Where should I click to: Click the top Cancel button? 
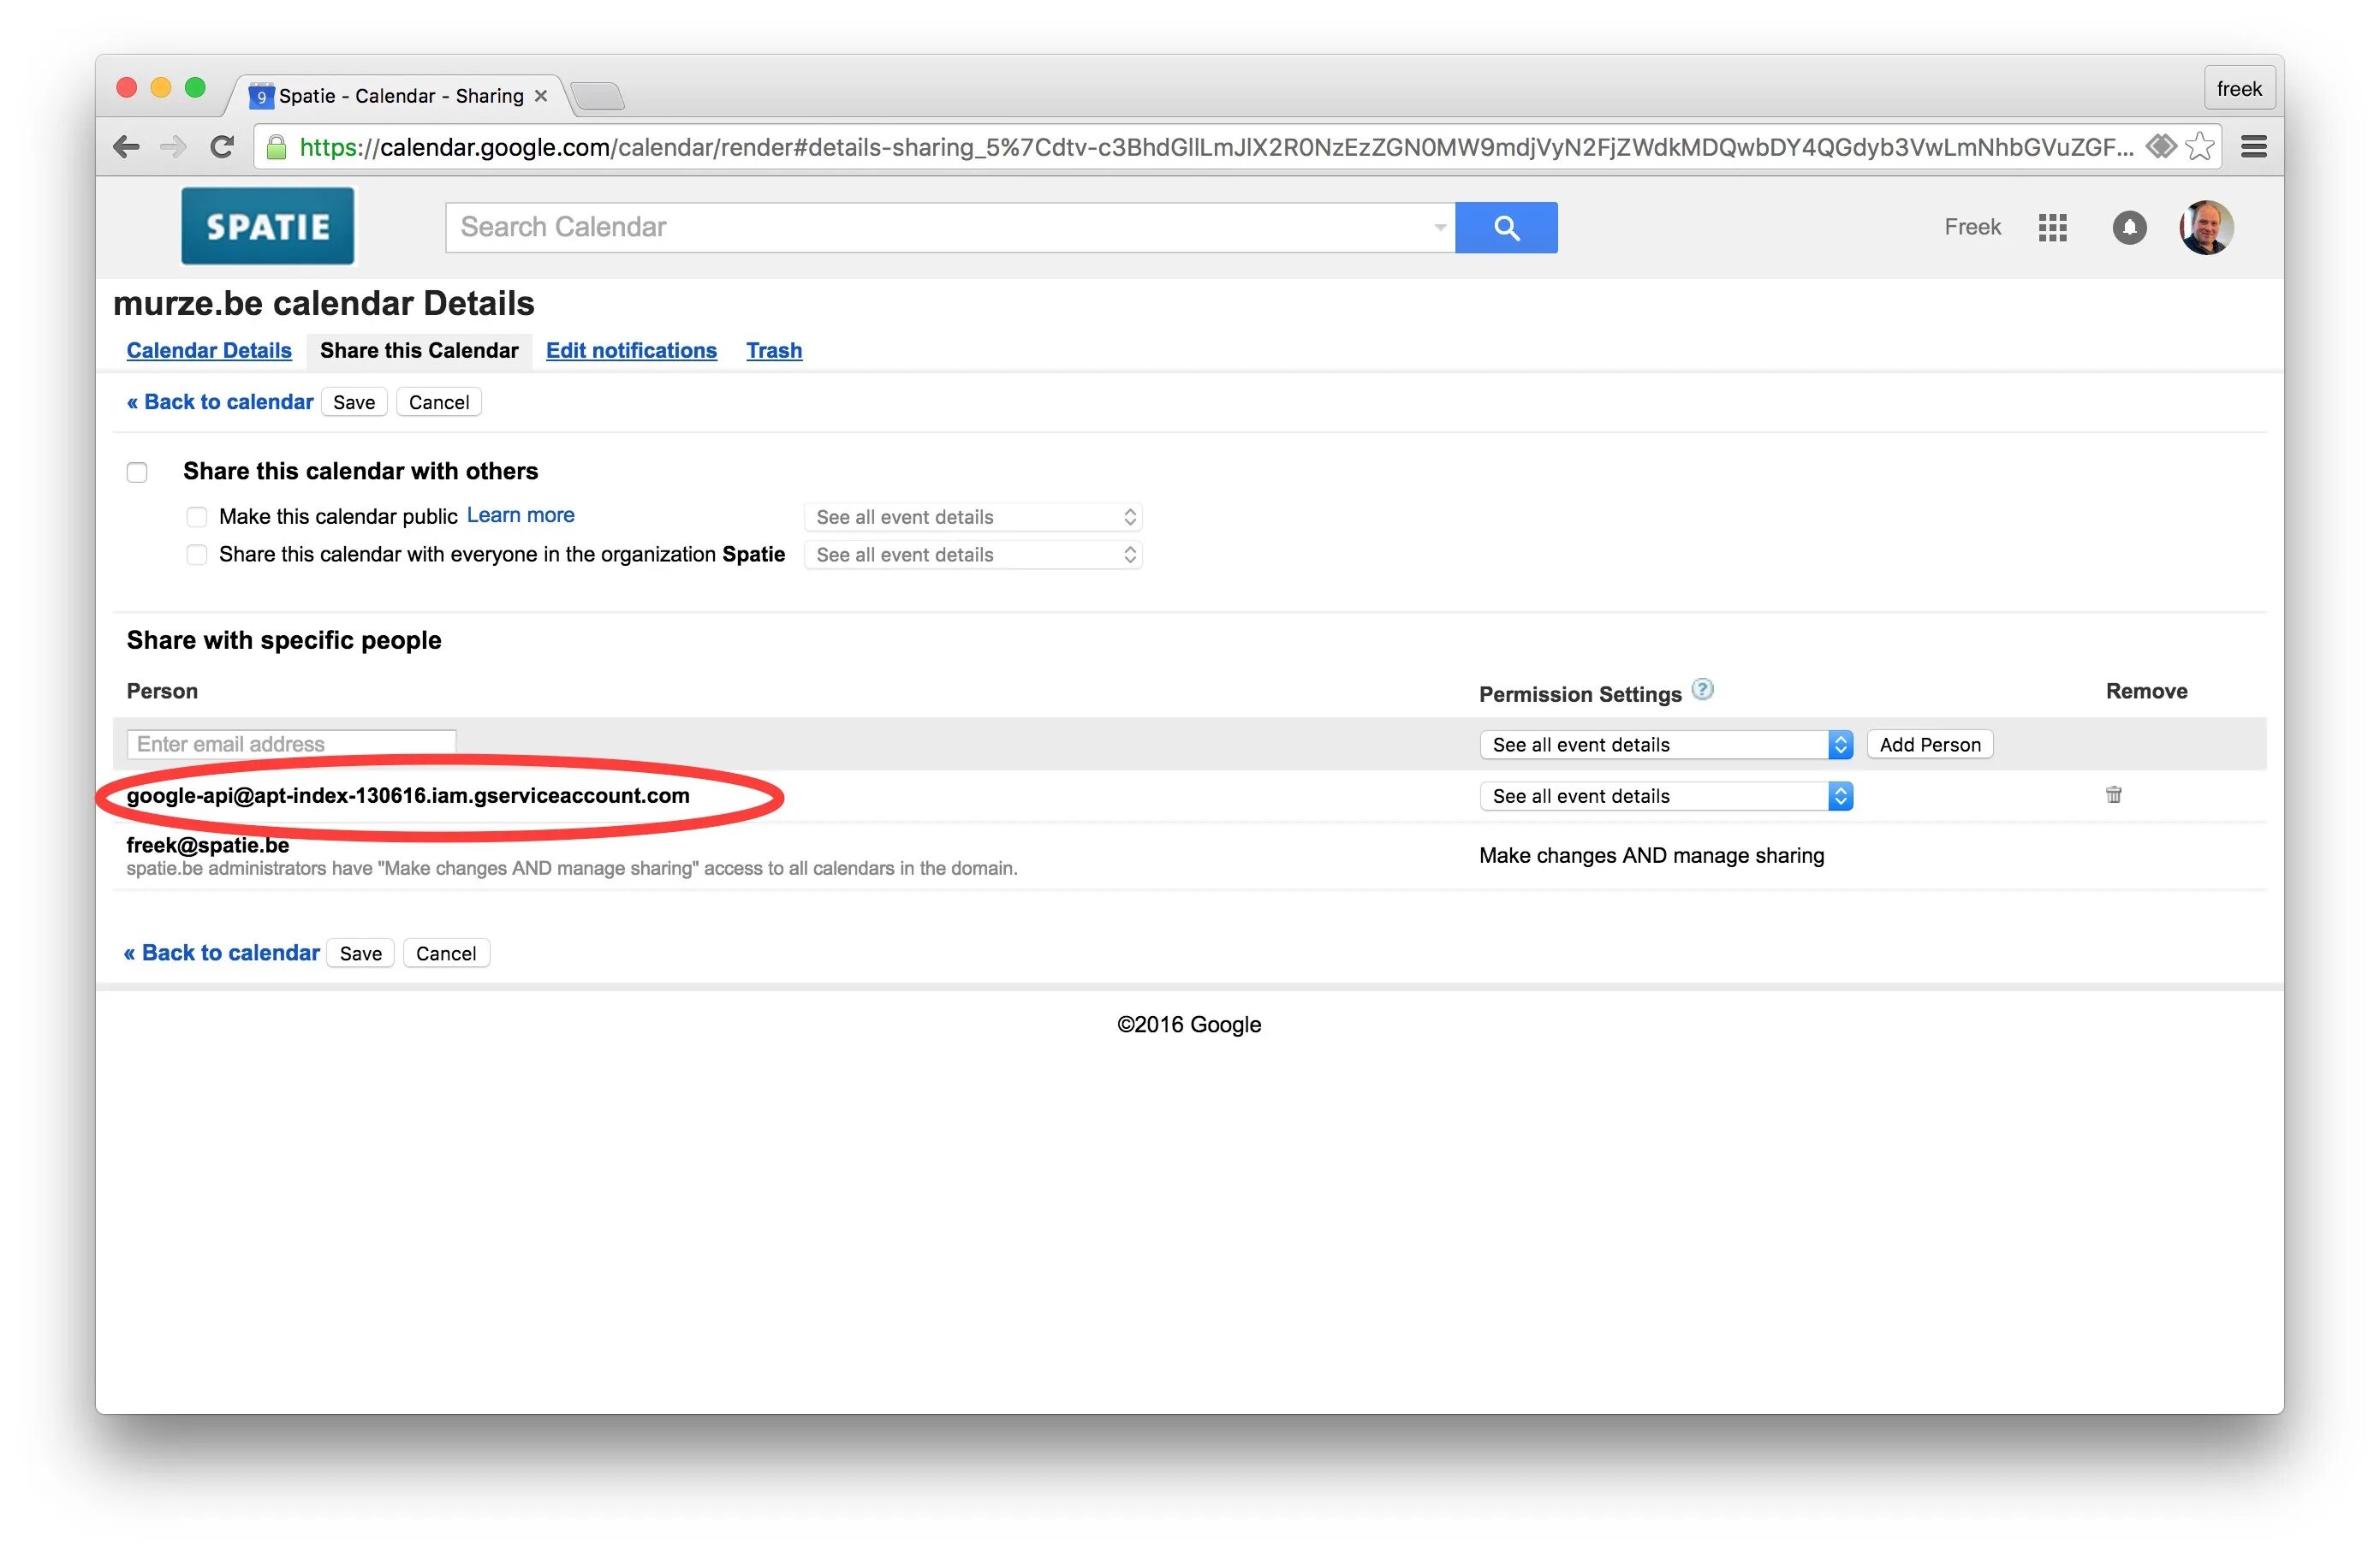[x=439, y=402]
